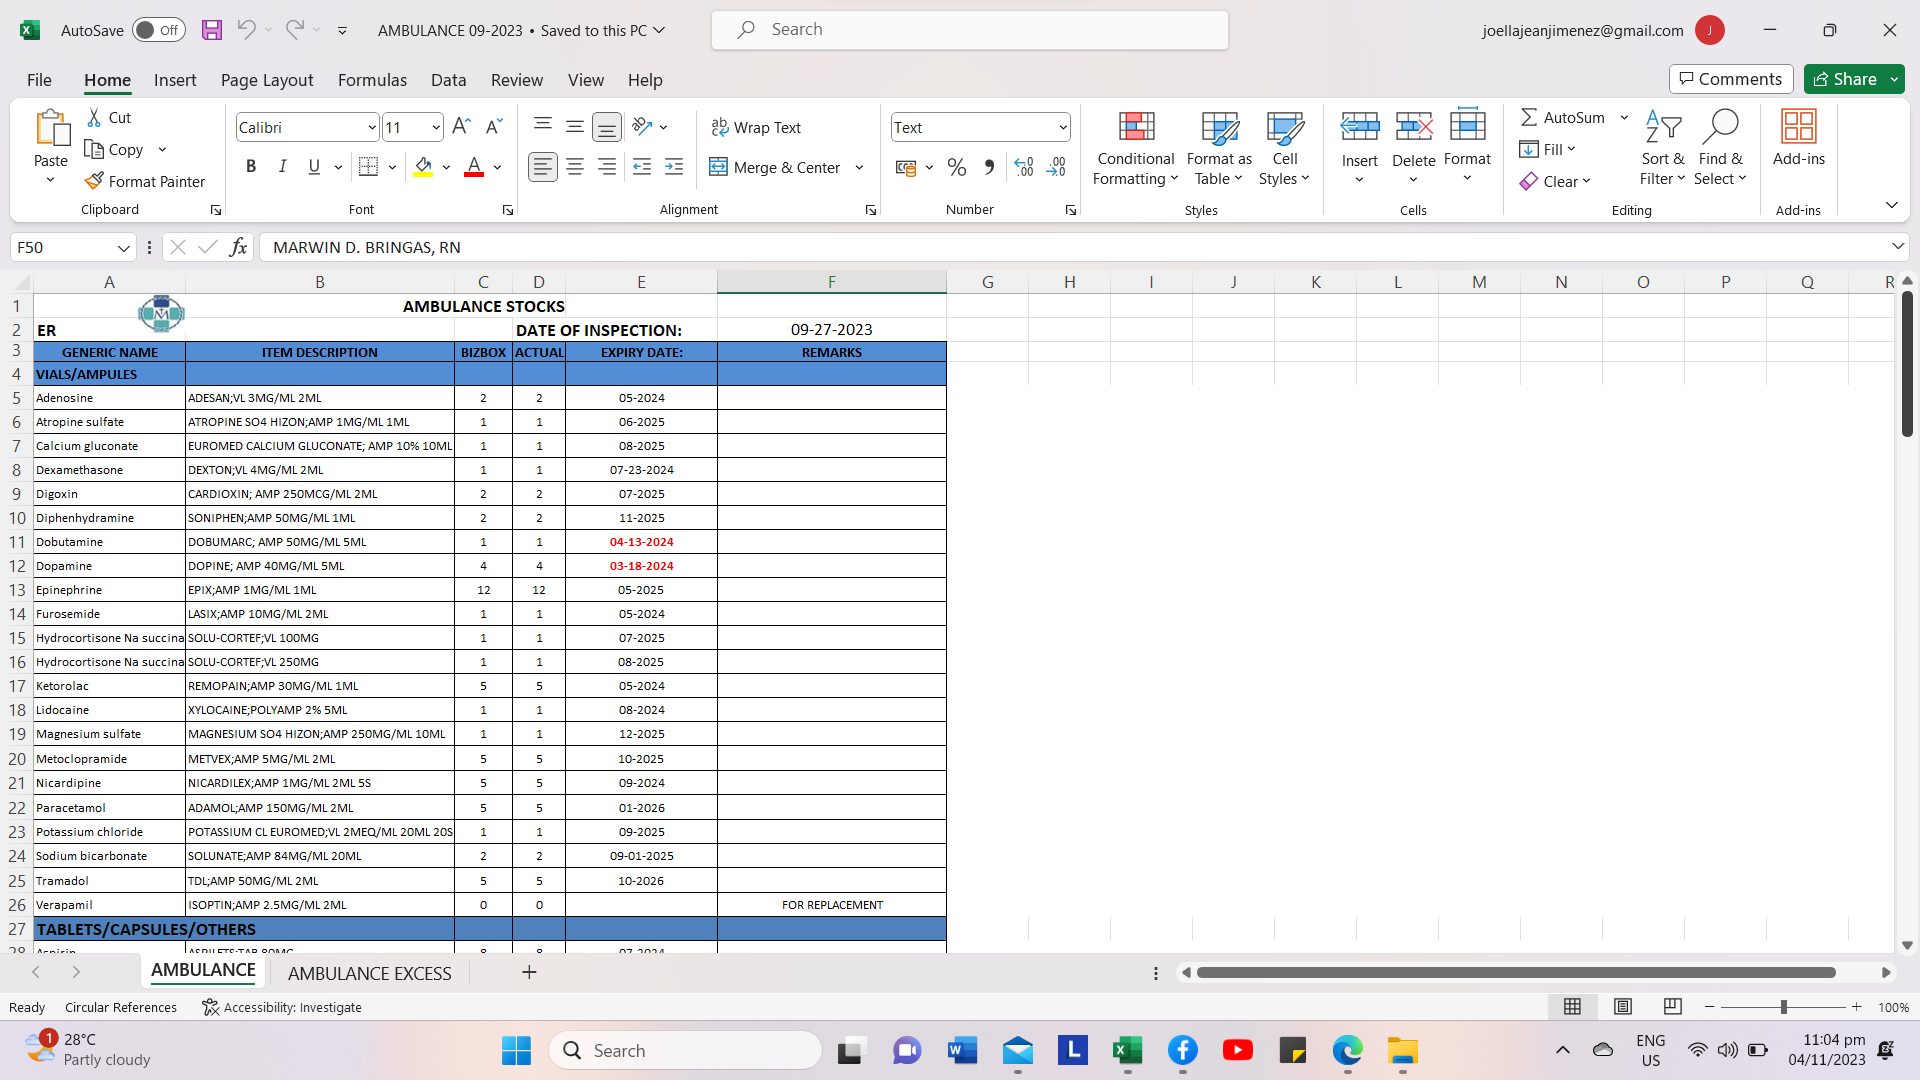The width and height of the screenshot is (1920, 1080).
Task: Expand the formula bar chevron
Action: coord(1897,246)
